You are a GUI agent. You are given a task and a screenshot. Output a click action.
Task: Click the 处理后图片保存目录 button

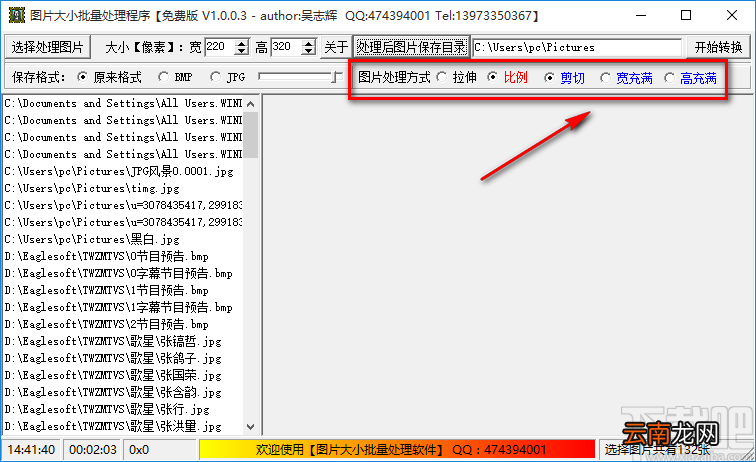coord(411,47)
